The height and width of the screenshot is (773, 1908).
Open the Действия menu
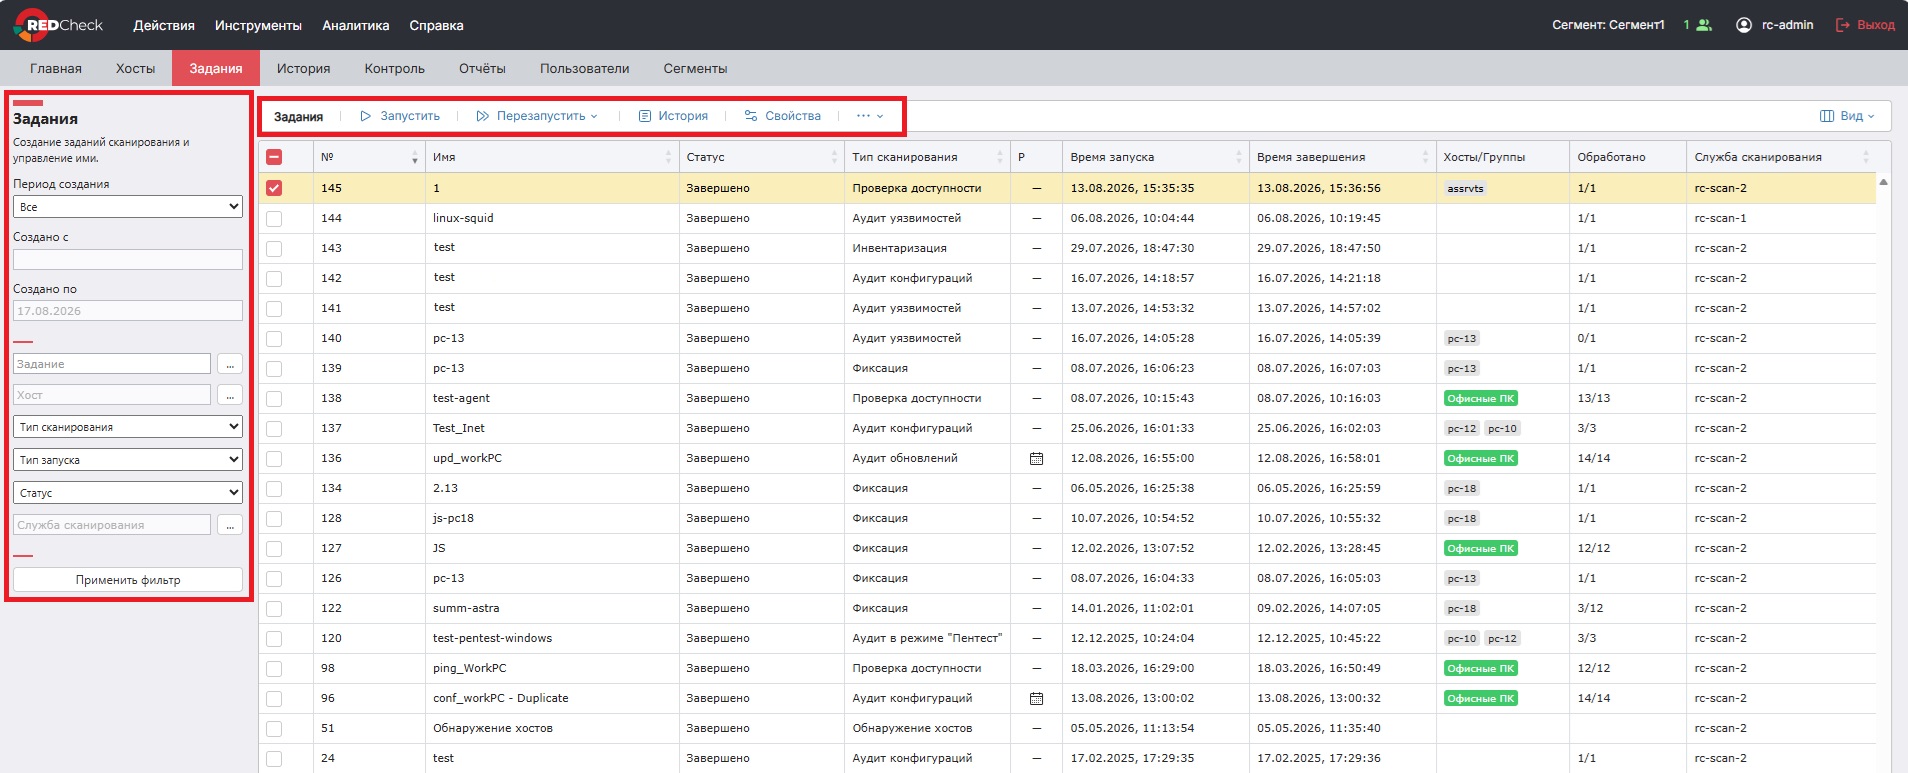tap(164, 25)
